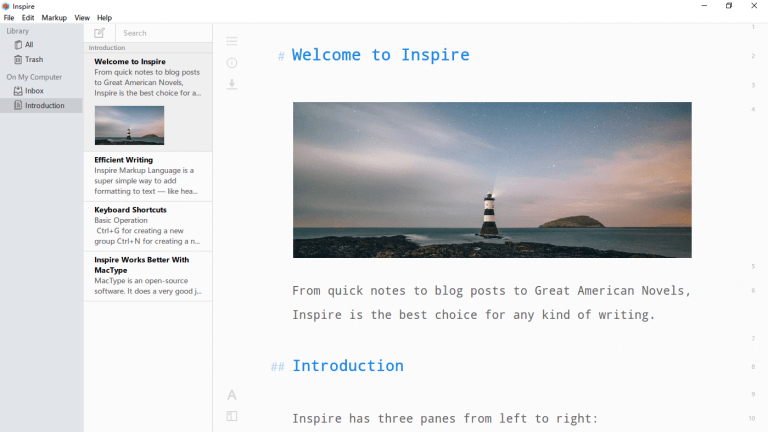Open the File menu
Image resolution: width=768 pixels, height=432 pixels.
[9, 18]
